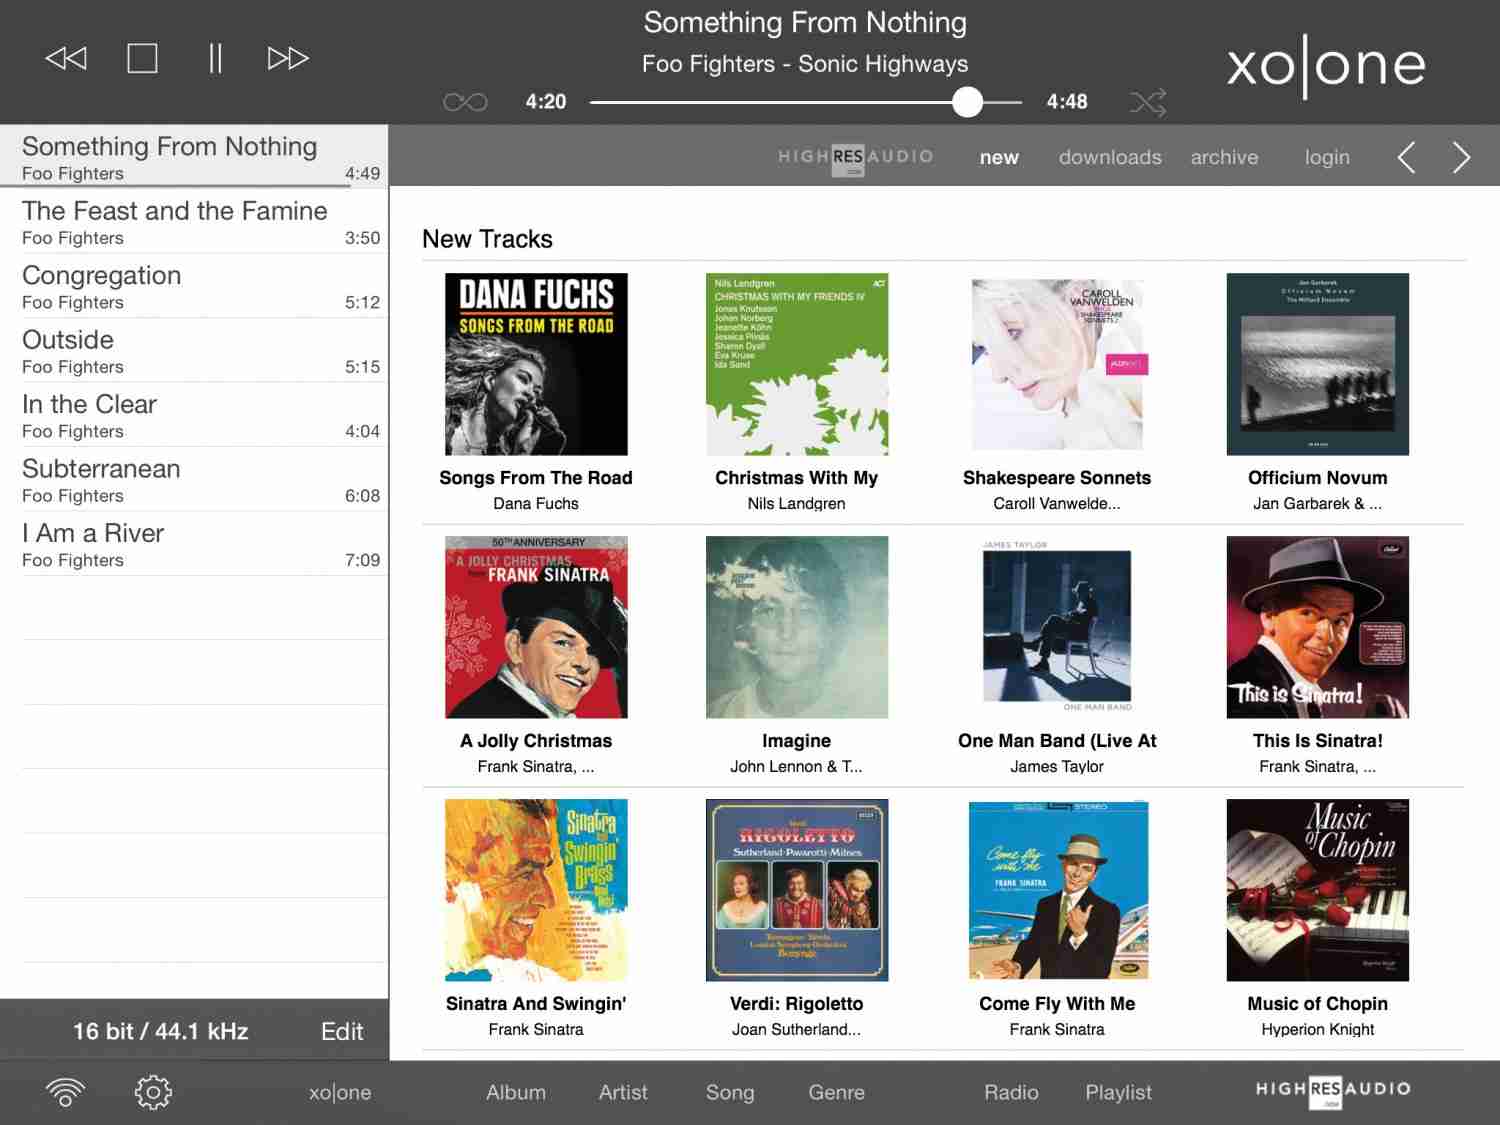The width and height of the screenshot is (1500, 1125).
Task: Play I Am a River
Action: point(194,544)
